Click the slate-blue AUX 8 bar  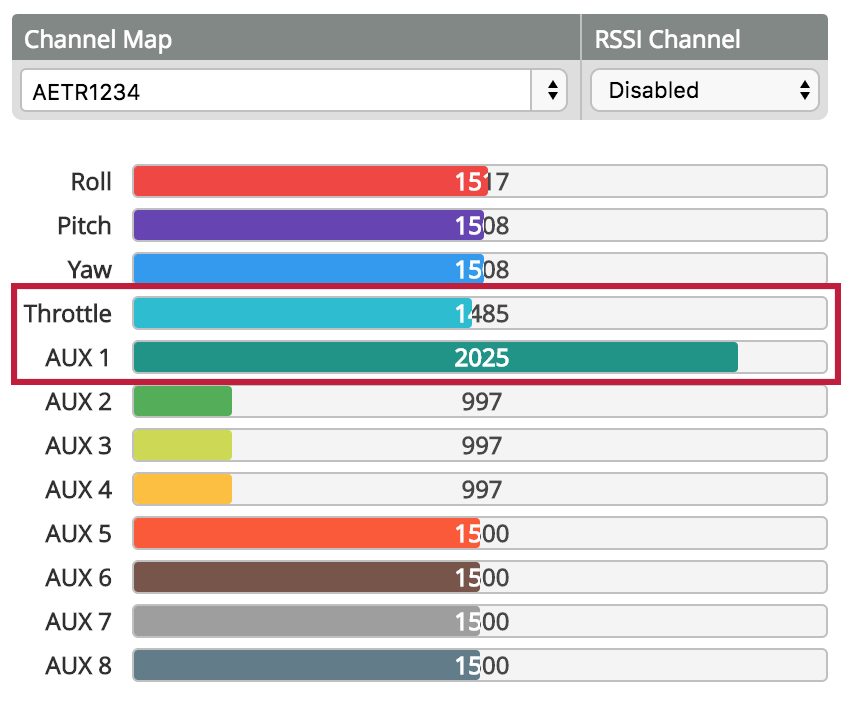click(x=306, y=666)
